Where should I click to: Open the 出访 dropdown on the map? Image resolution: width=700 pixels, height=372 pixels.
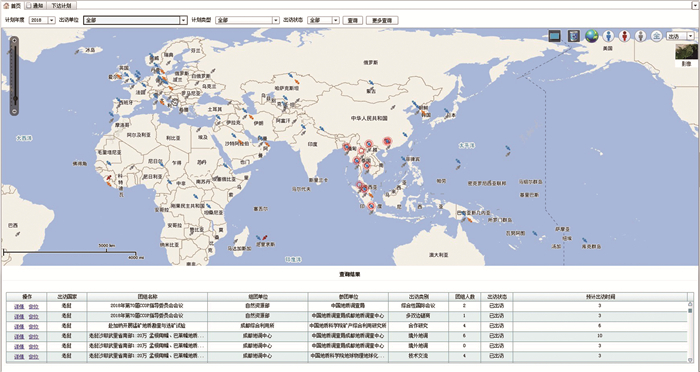click(x=680, y=36)
